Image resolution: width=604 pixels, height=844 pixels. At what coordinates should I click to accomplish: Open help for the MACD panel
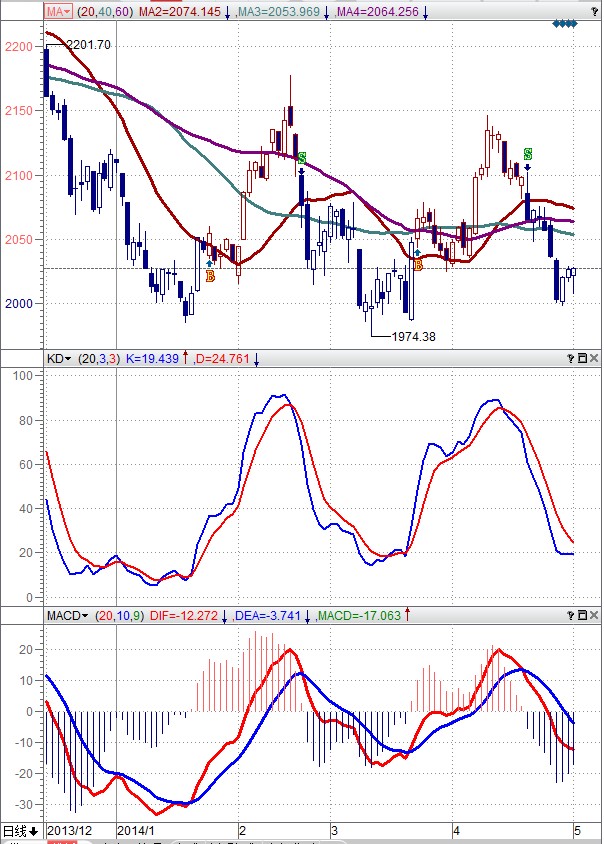571,615
